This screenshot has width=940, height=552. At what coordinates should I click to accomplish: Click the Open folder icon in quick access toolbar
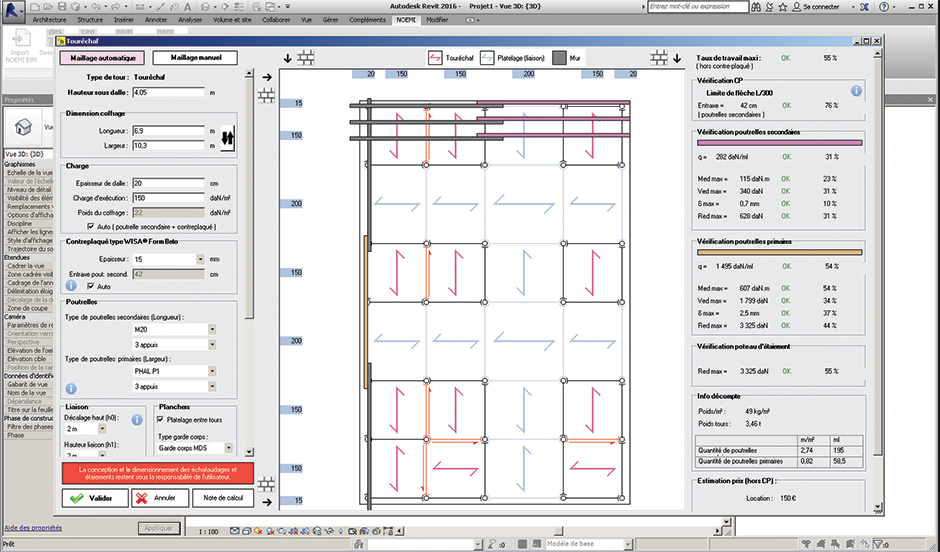(49, 7)
